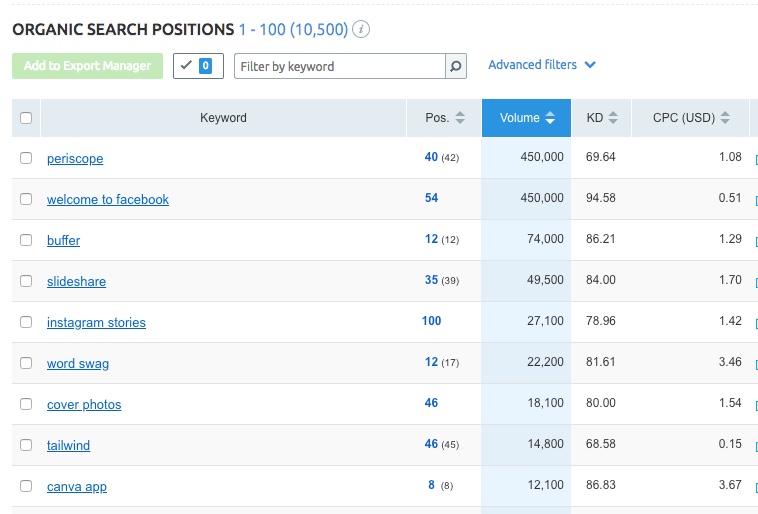This screenshot has height=514, width=758.
Task: Open the tailwind keyword link
Action: pos(68,445)
